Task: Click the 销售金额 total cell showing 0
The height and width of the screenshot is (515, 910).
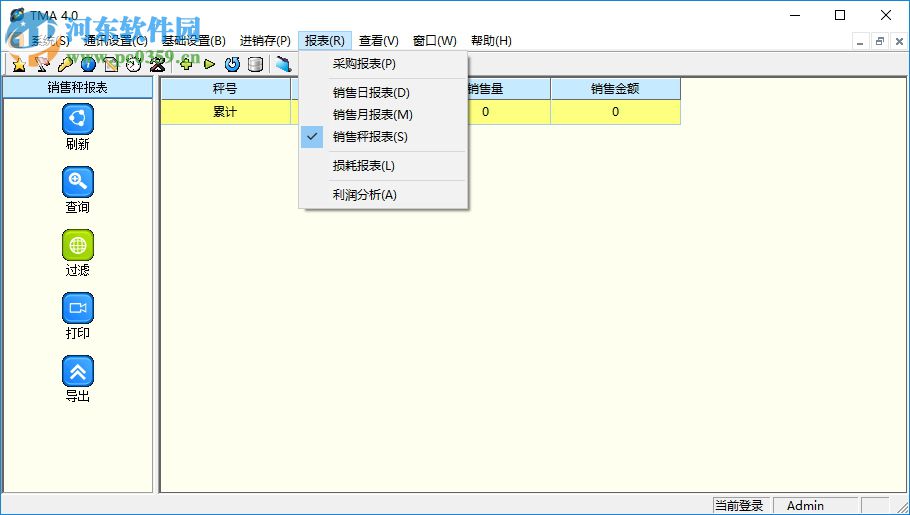Action: (615, 112)
